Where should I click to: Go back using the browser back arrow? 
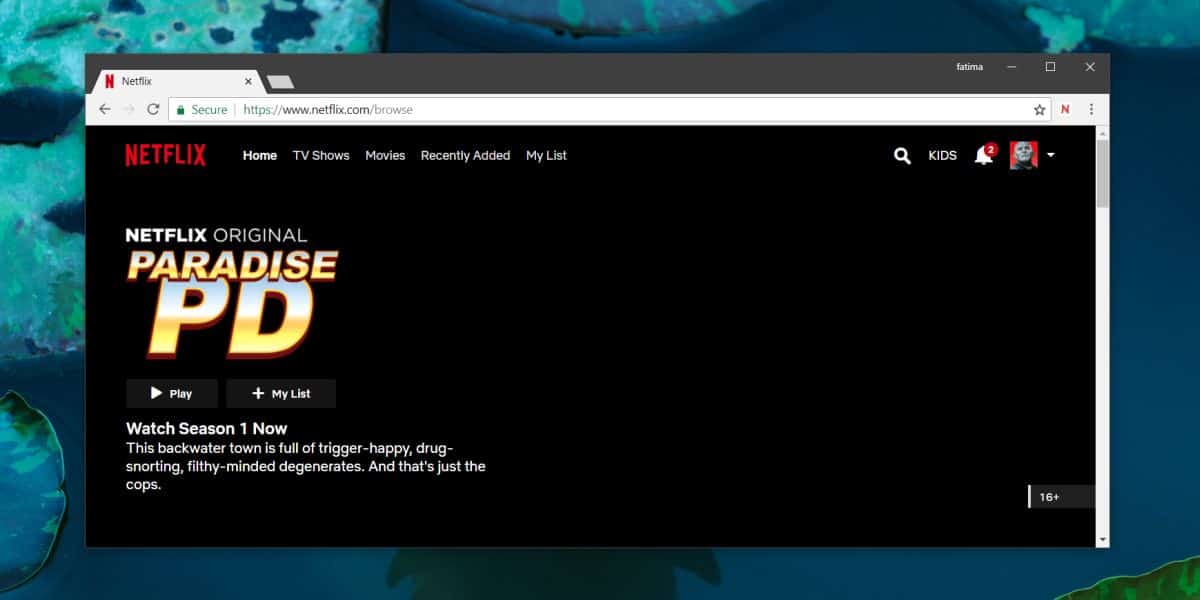105,109
